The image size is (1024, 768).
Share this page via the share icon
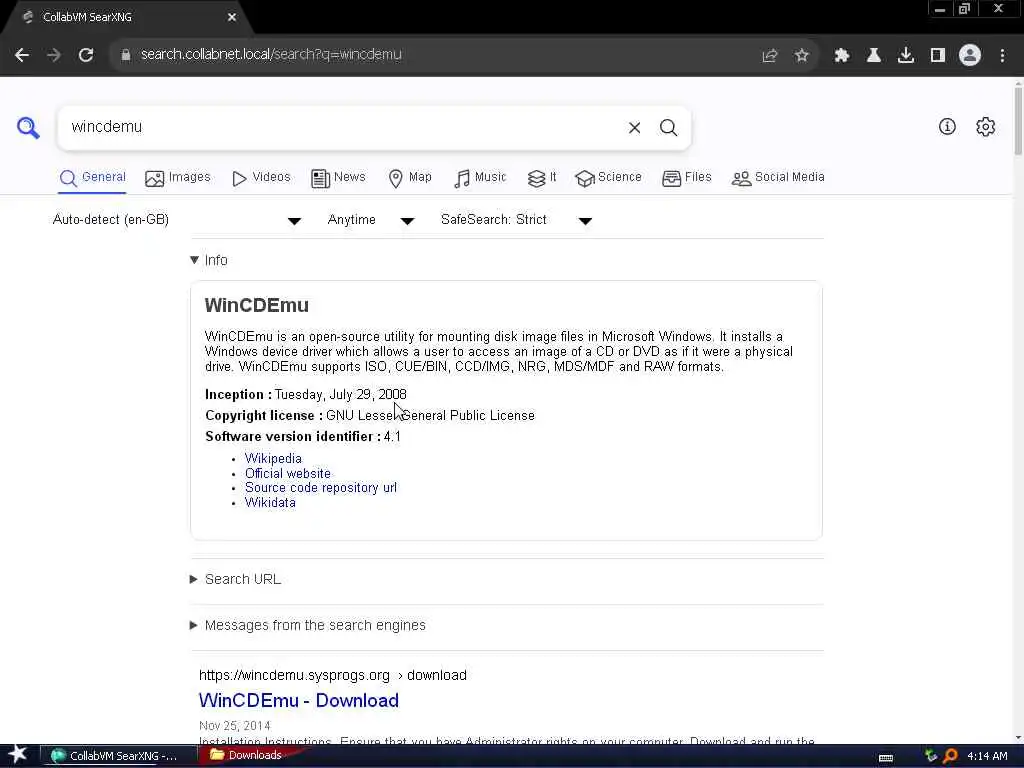tap(770, 56)
